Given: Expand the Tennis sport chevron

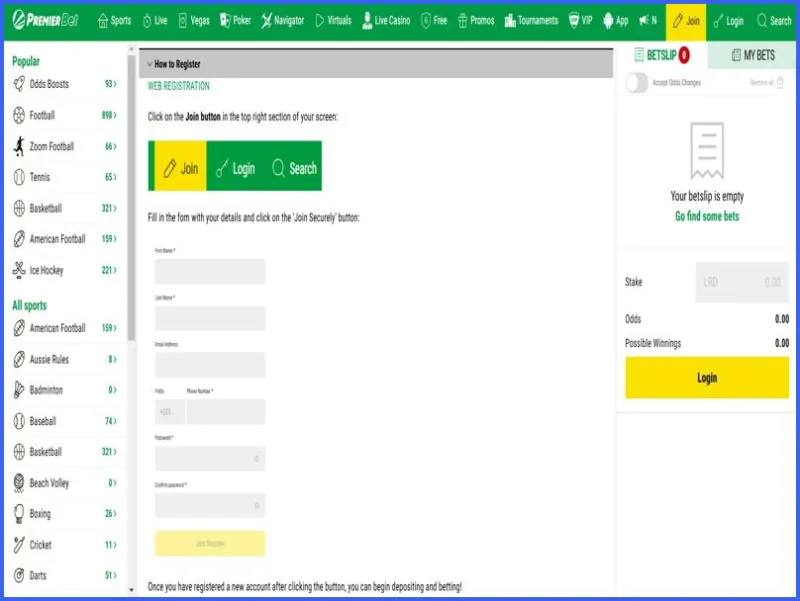Looking at the screenshot, I should [x=115, y=177].
